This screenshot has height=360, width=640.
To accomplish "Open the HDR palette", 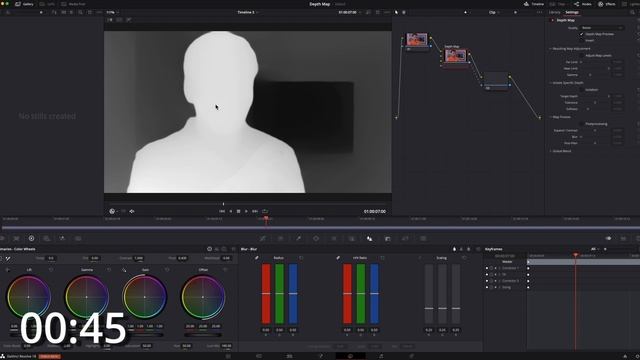I will 47,238.
